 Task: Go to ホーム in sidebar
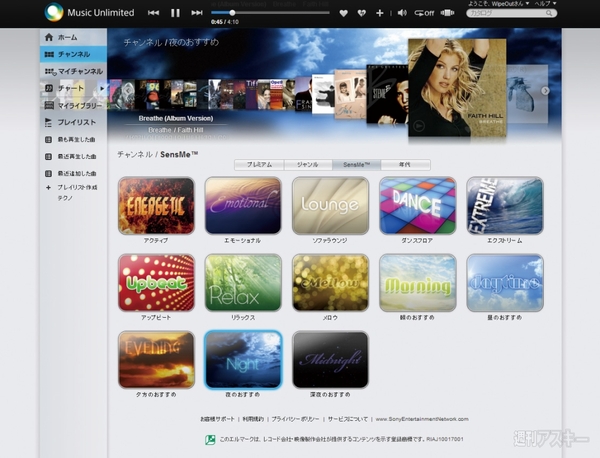[x=73, y=37]
